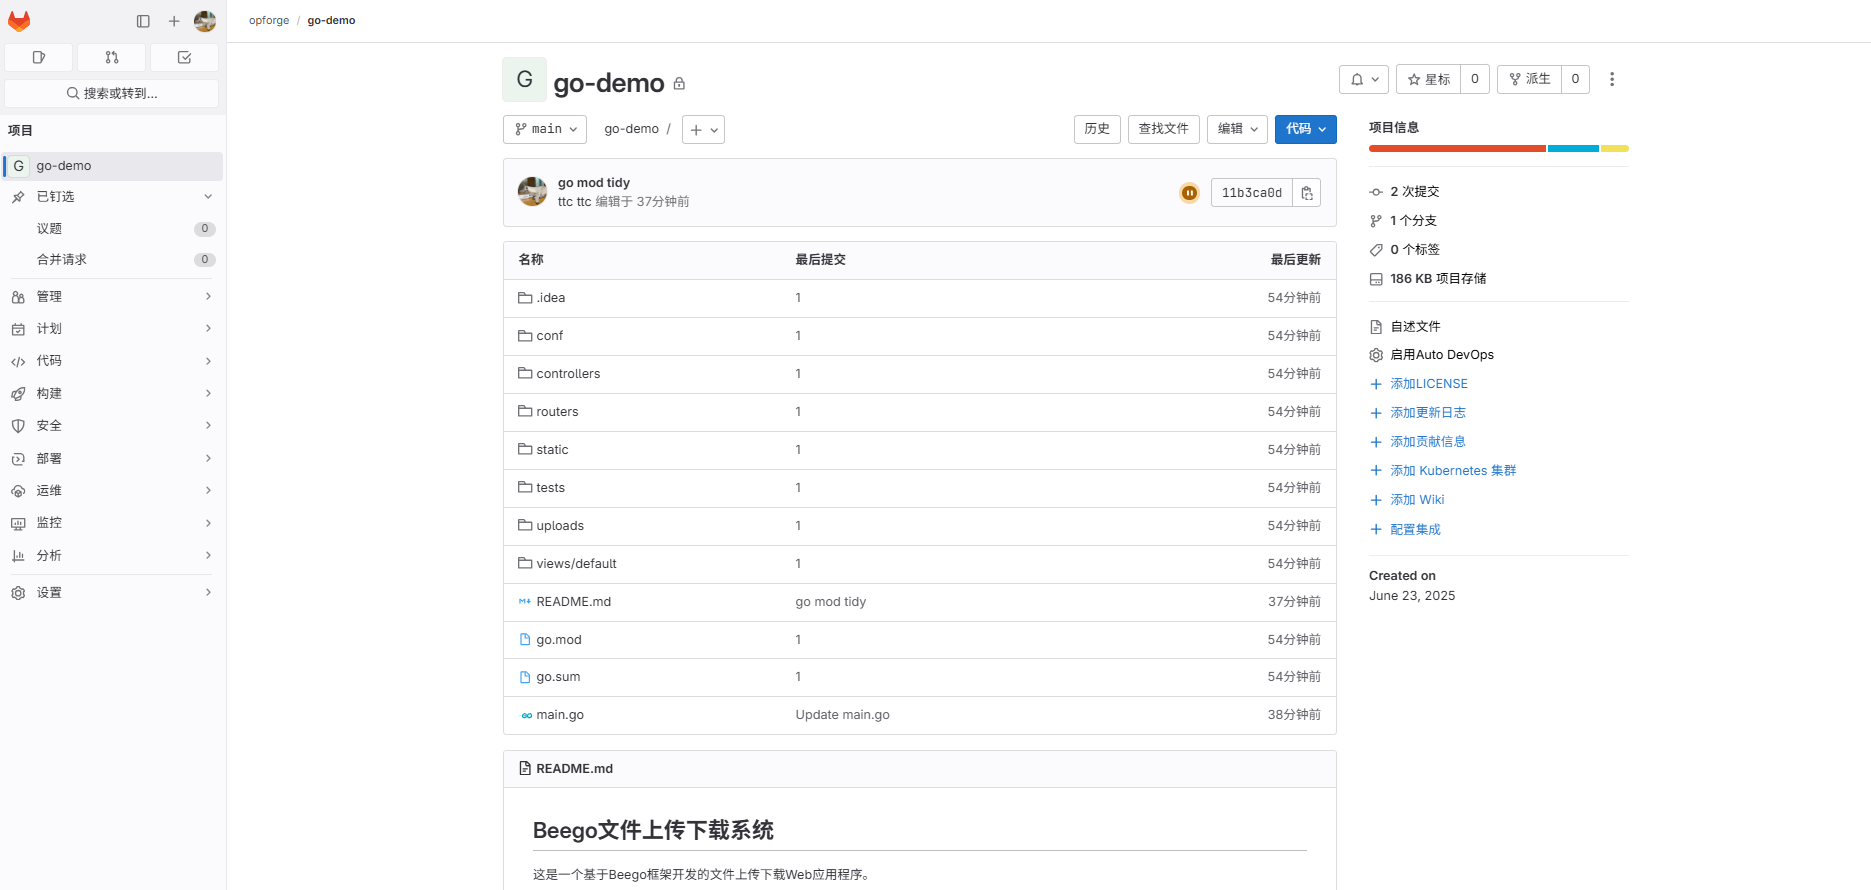Copy commit SHA 11b3ca0d clipboard icon
1871x890 pixels.
[x=1307, y=193]
